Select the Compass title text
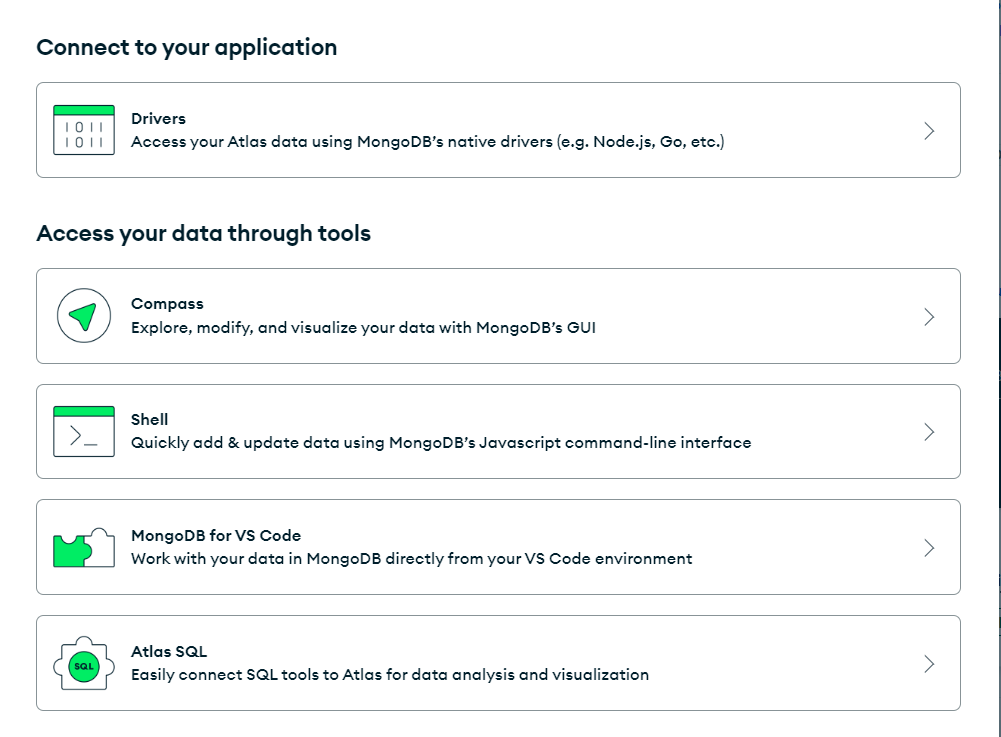The width and height of the screenshot is (1001, 737). [167, 304]
